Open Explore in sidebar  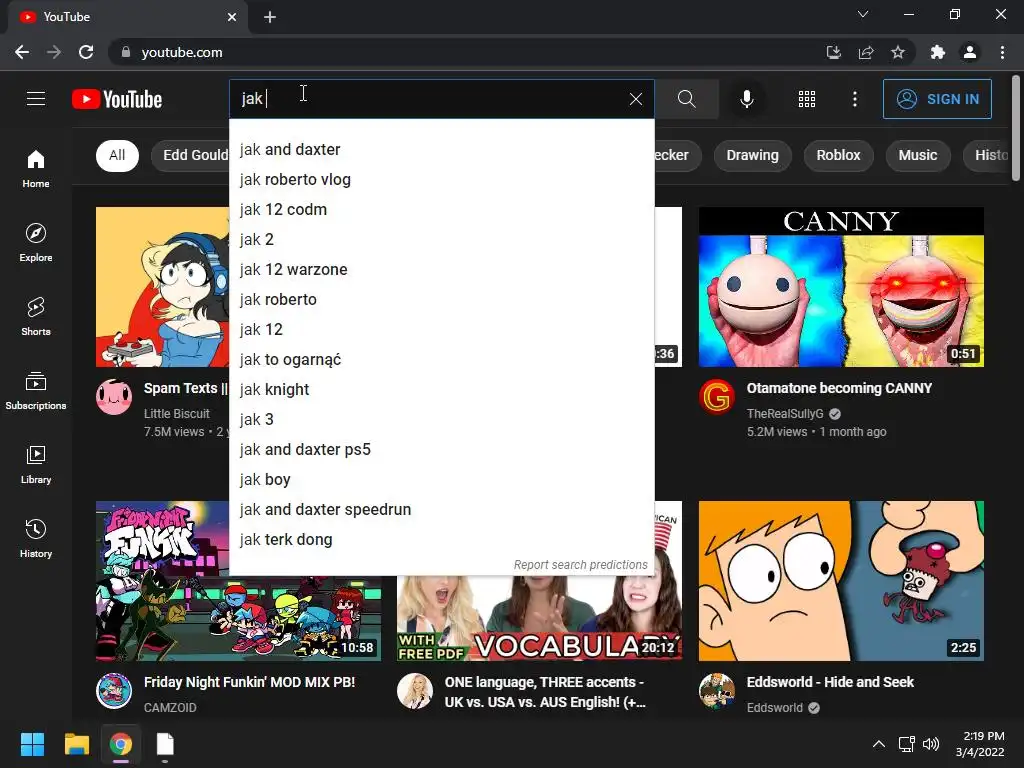point(36,242)
